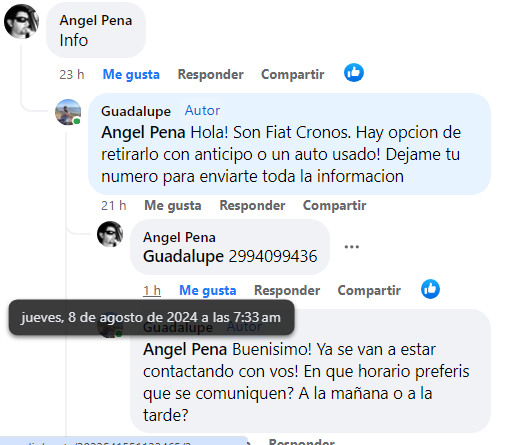The image size is (520, 445).
Task: Click Responder under the 2994099436 comment
Action: (x=287, y=290)
